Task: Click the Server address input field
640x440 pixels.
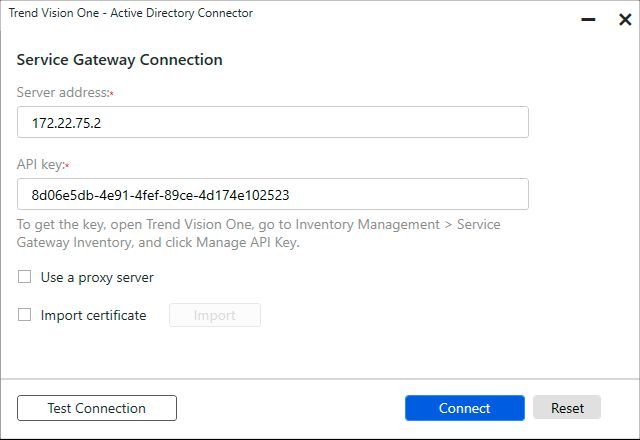Action: [273, 122]
